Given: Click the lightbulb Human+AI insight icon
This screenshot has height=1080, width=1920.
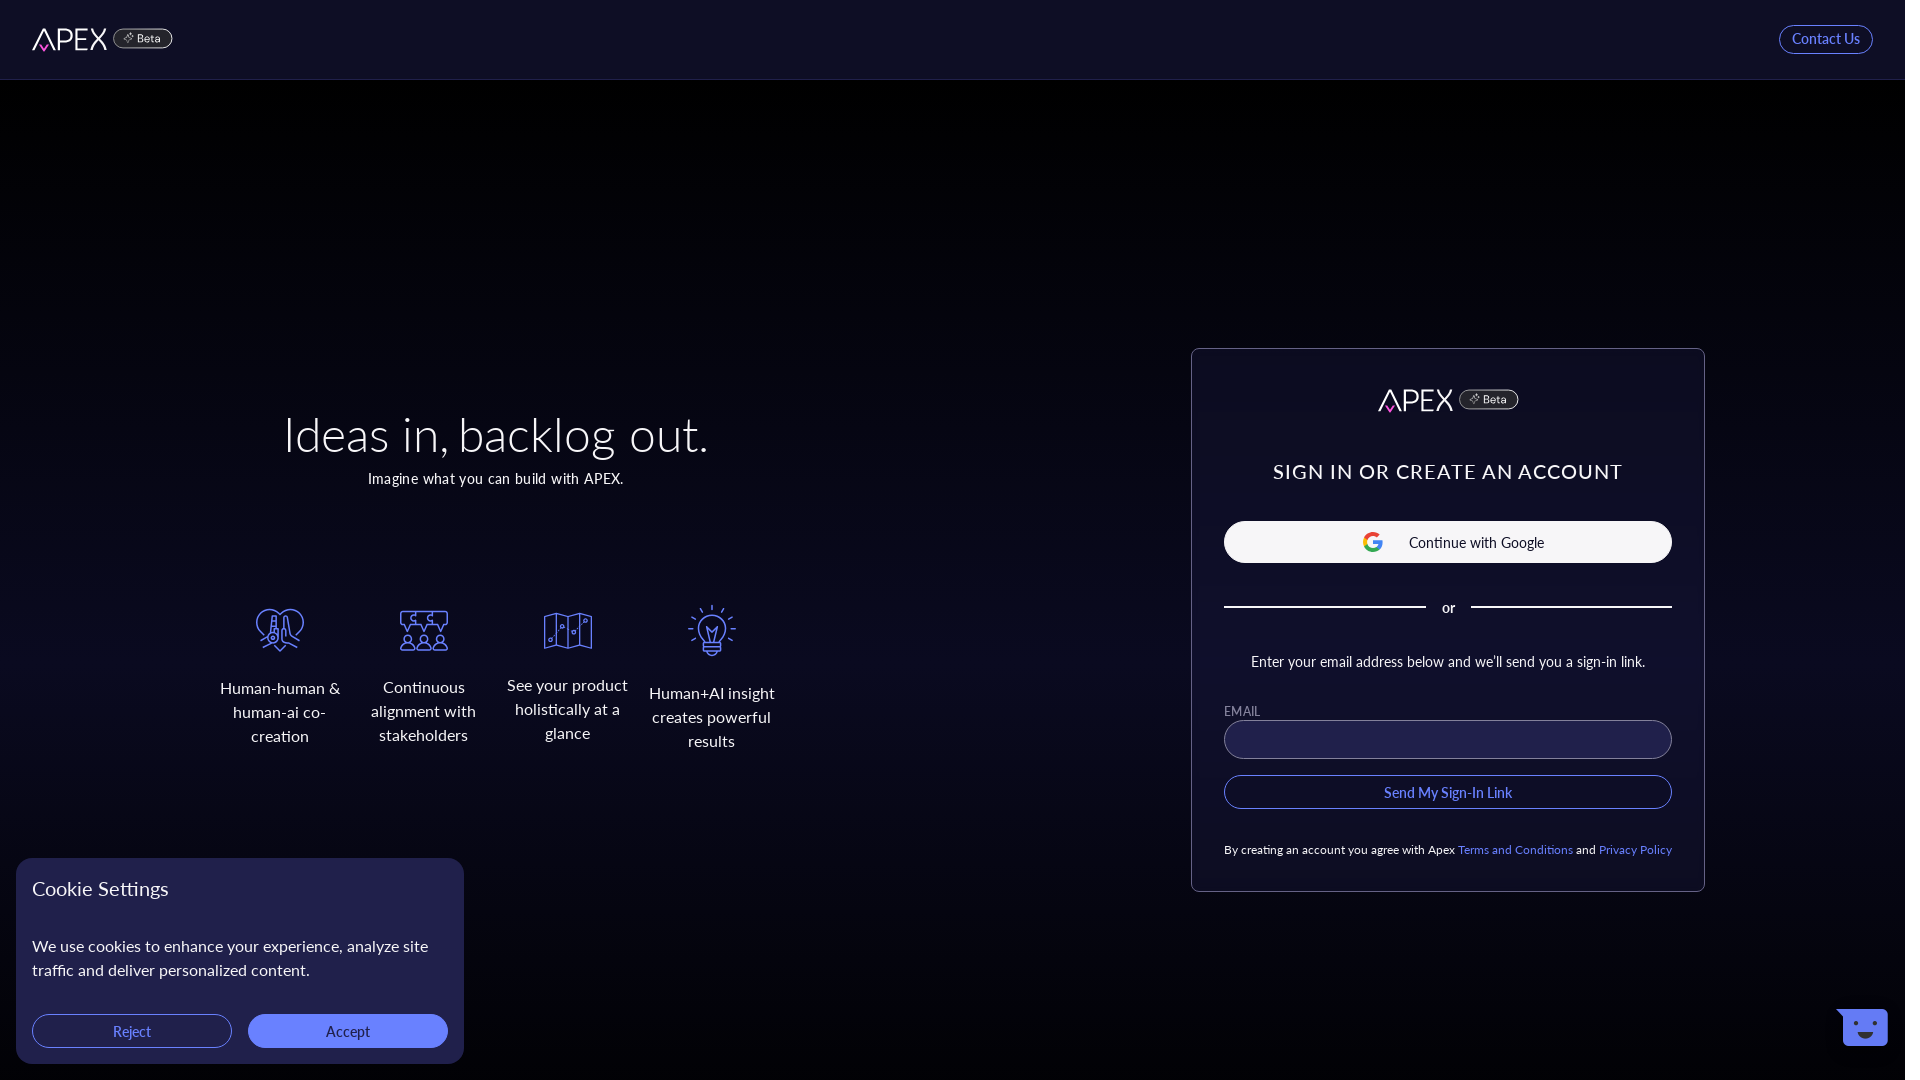Looking at the screenshot, I should pos(711,631).
